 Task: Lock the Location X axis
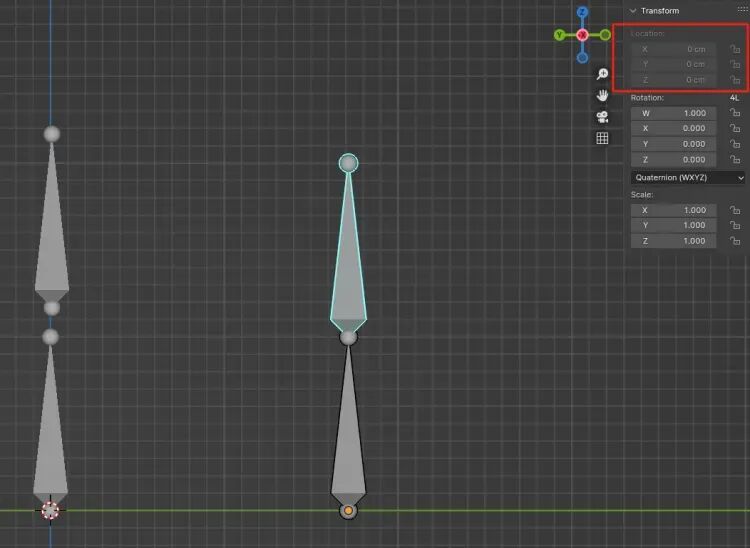click(735, 49)
